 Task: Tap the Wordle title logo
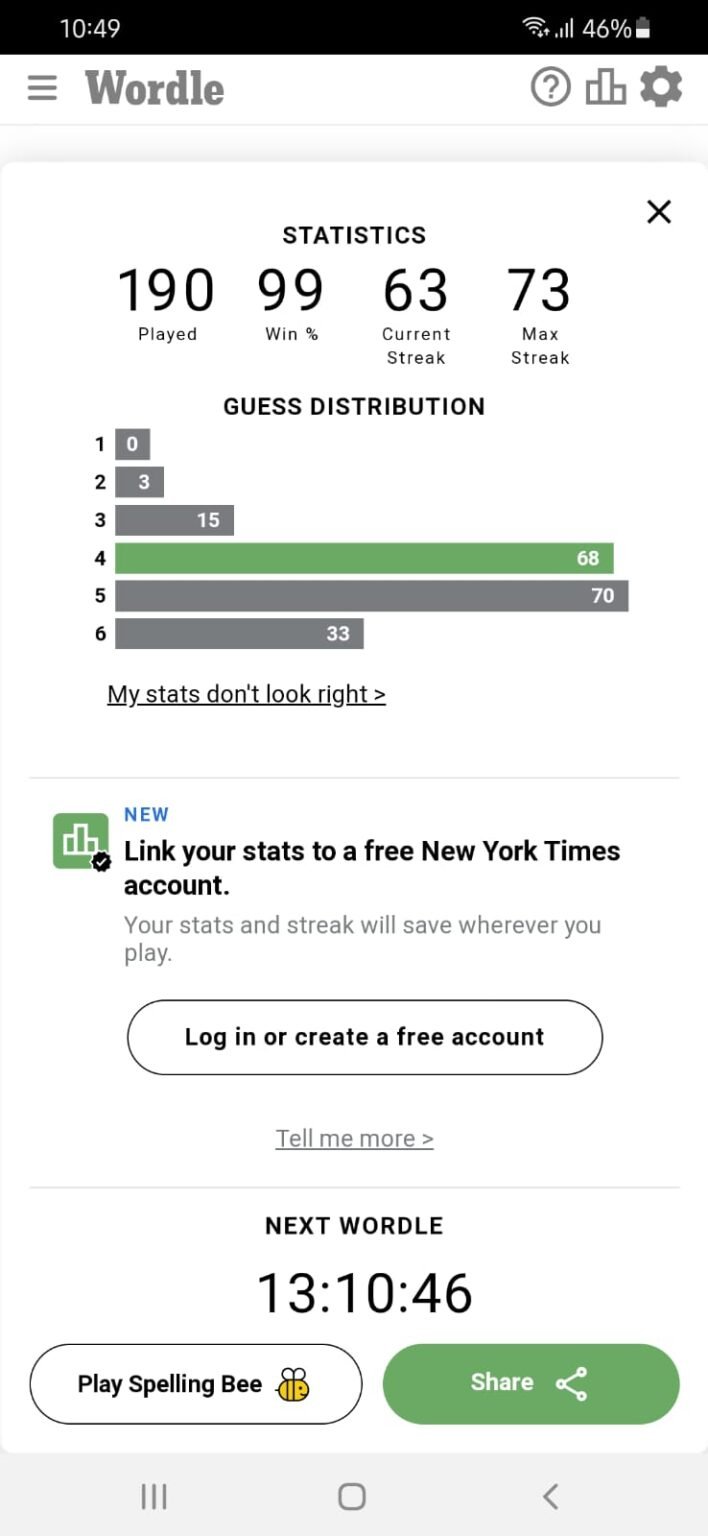155,88
